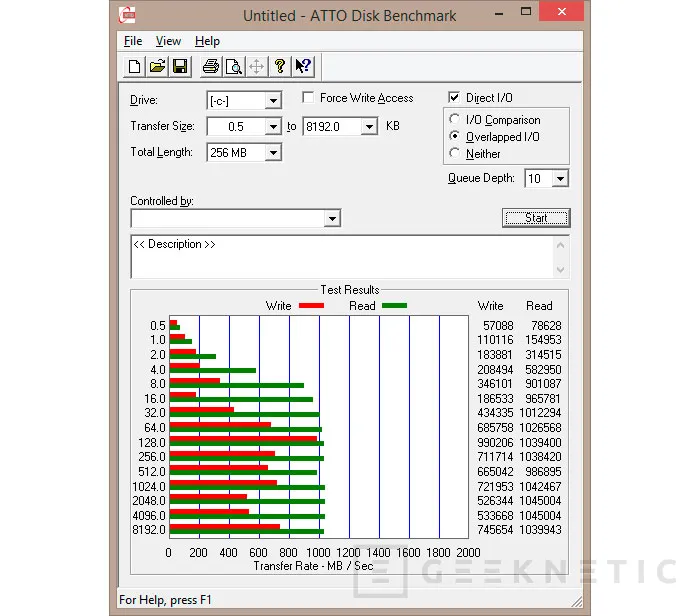Click the green Read legend swatch

(x=394, y=306)
